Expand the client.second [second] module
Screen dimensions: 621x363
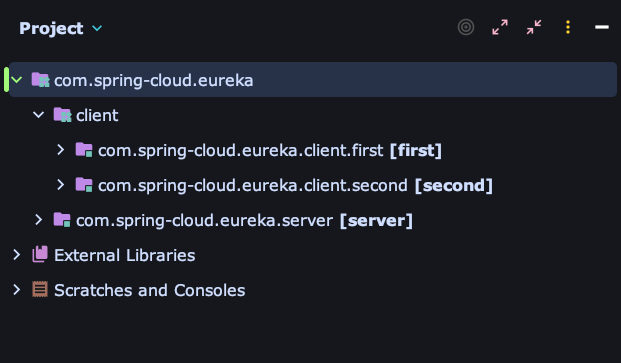(x=60, y=185)
